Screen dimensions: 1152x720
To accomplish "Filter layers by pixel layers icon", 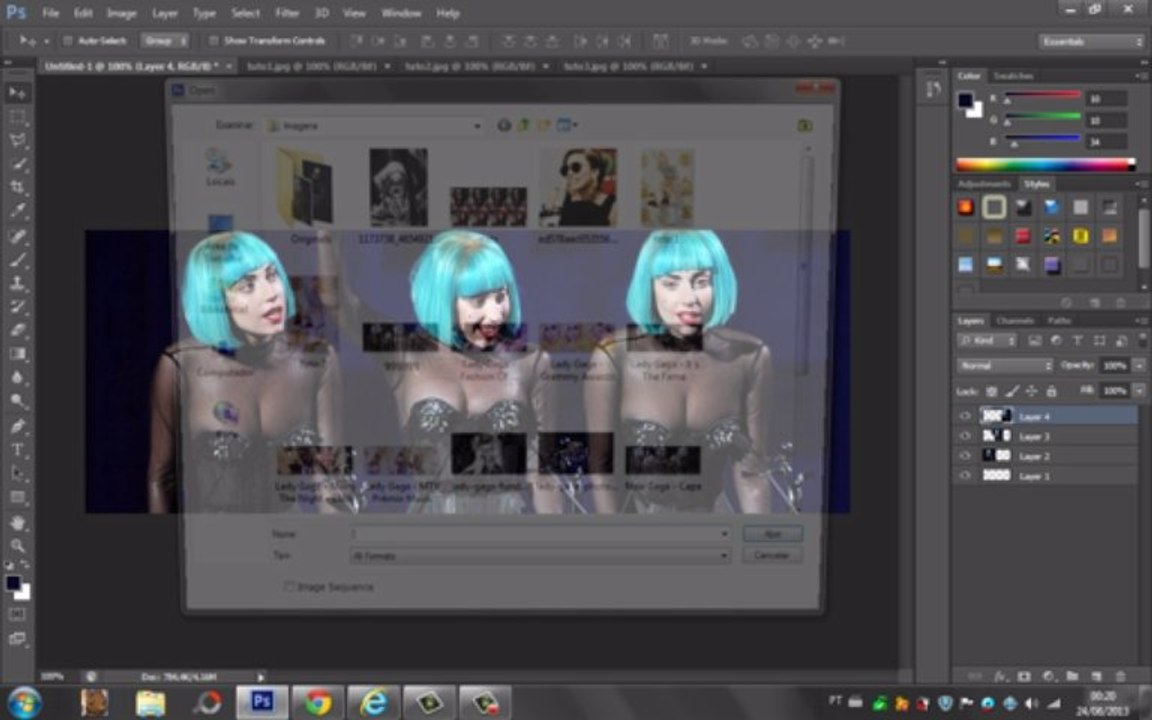I will [1034, 341].
